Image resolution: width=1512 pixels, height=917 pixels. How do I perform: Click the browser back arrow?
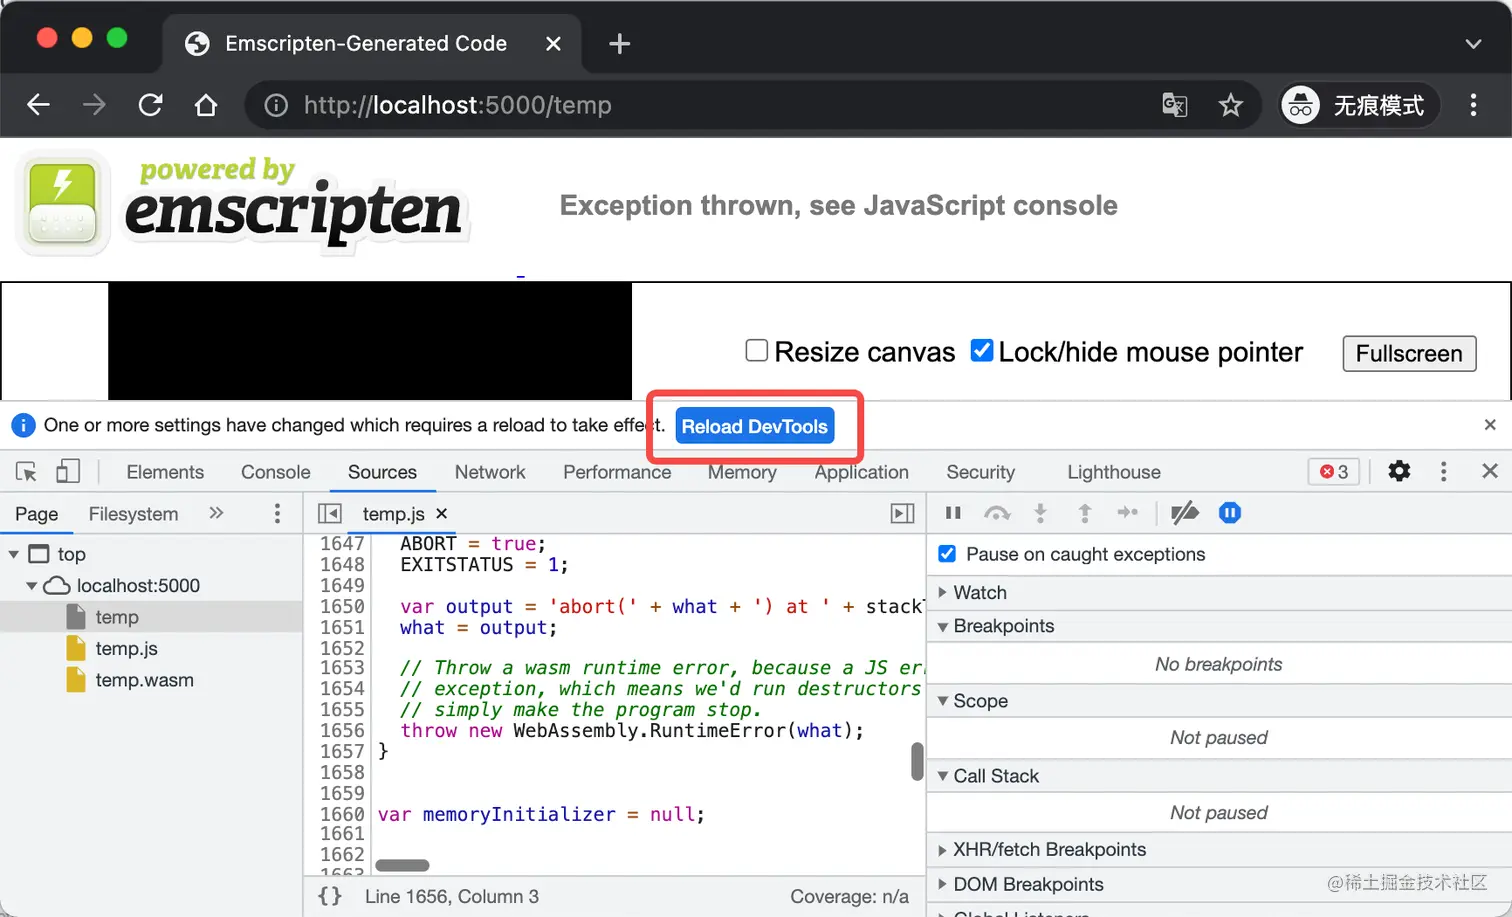(x=38, y=105)
